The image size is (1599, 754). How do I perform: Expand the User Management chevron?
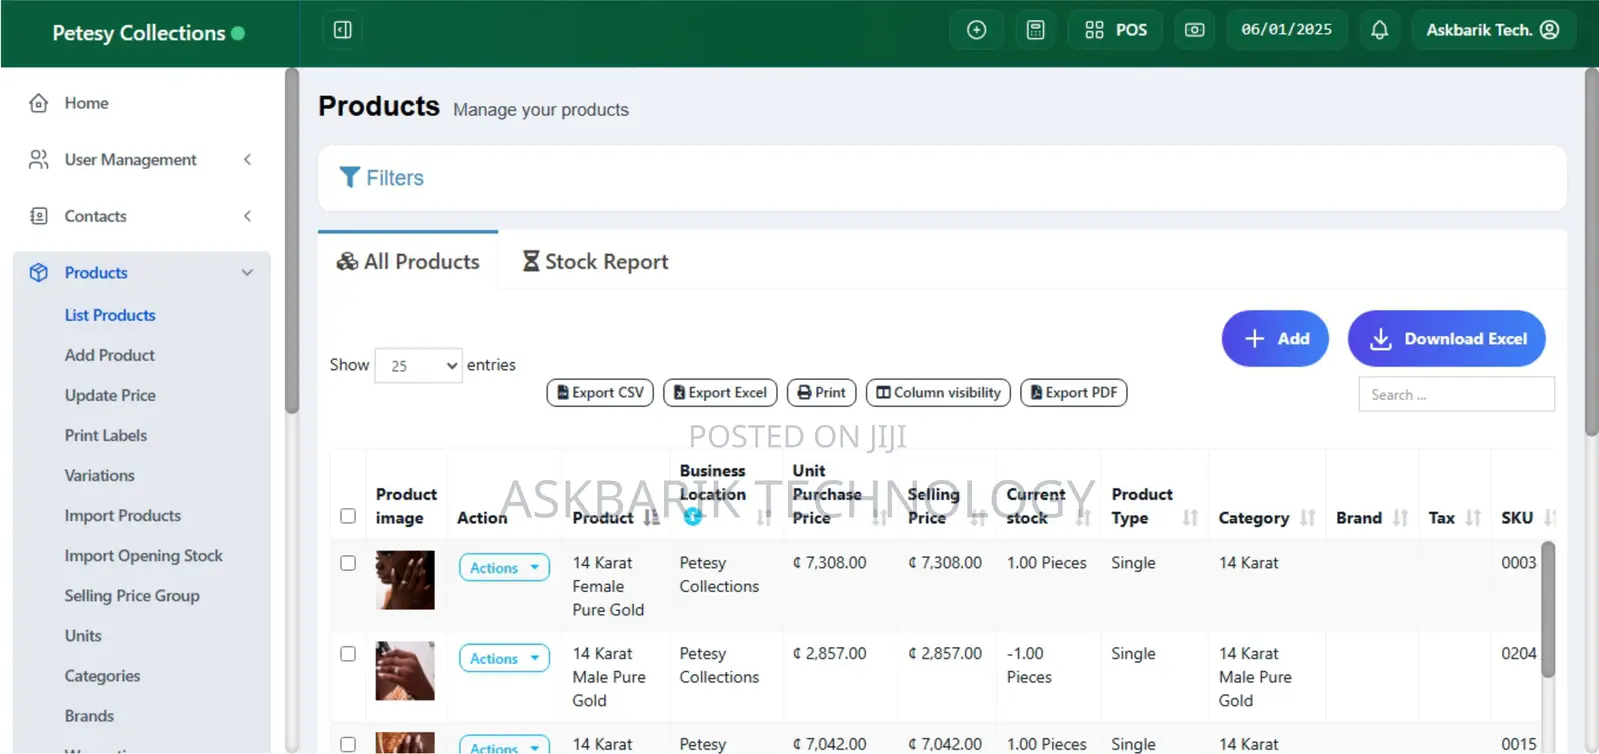pyautogui.click(x=247, y=160)
